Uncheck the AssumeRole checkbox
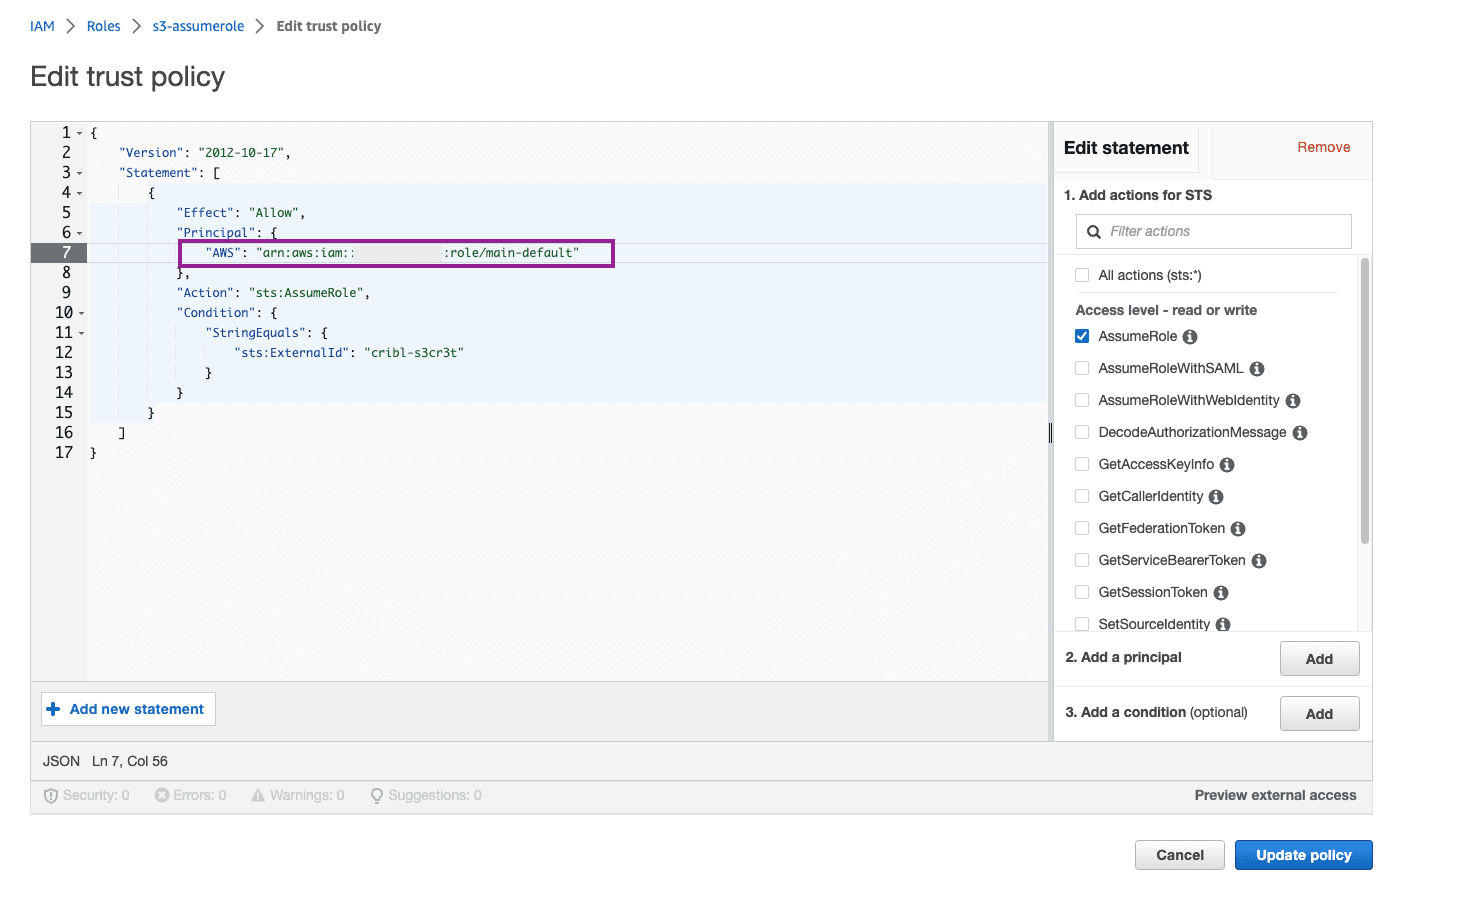The width and height of the screenshot is (1457, 901). point(1082,336)
